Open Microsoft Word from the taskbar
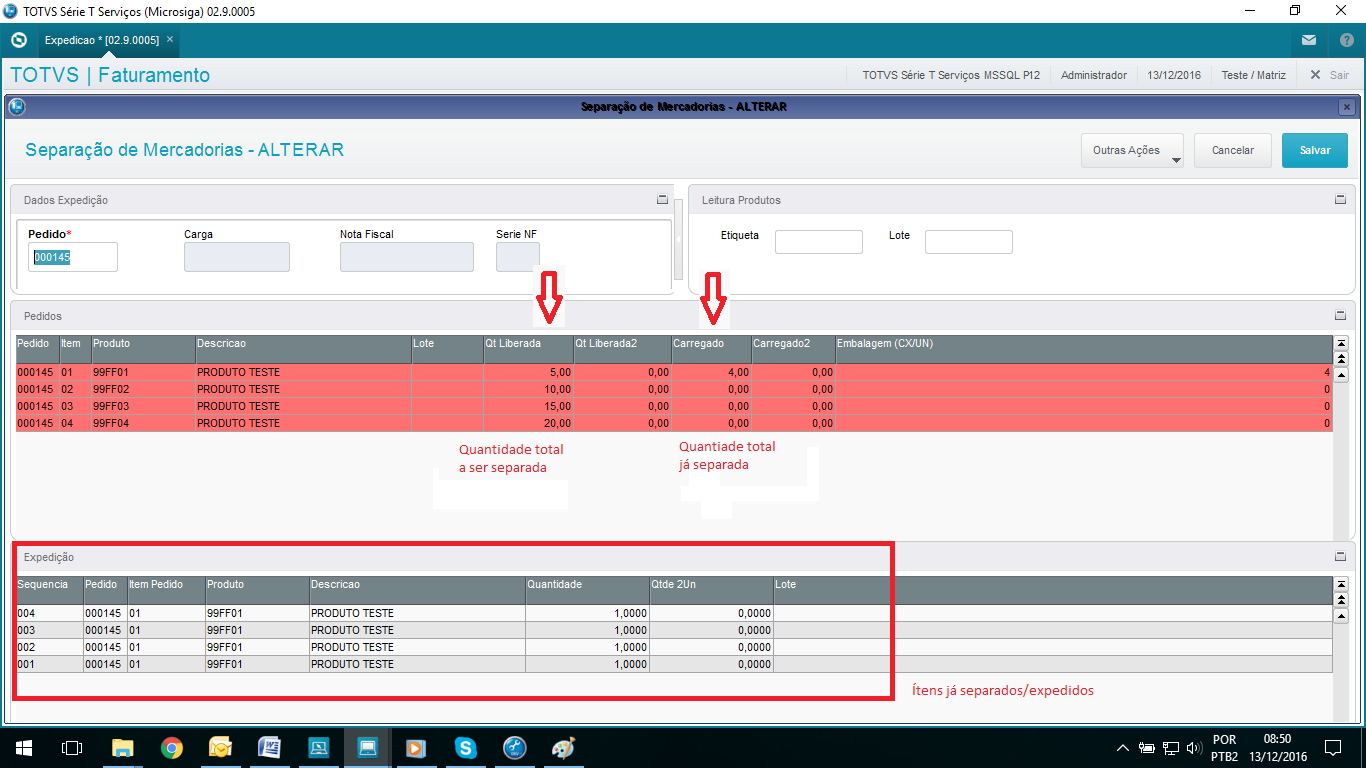This screenshot has height=768, width=1366. point(269,747)
